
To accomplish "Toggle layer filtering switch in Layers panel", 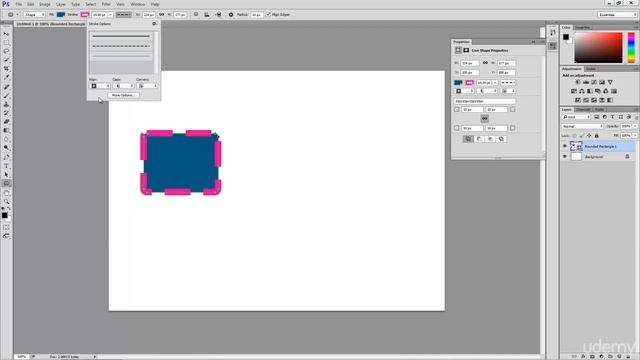I will [636, 117].
